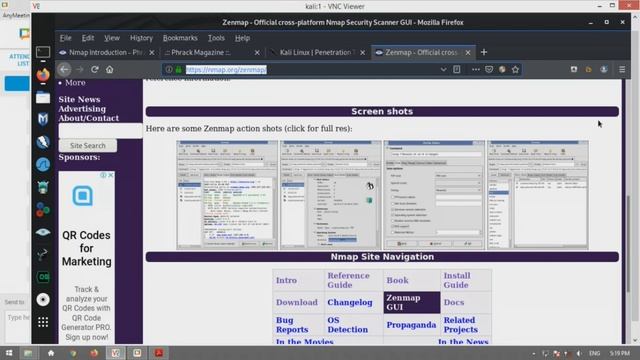Expand the URL bar history dropdown
The image size is (640, 360).
[x=443, y=69]
